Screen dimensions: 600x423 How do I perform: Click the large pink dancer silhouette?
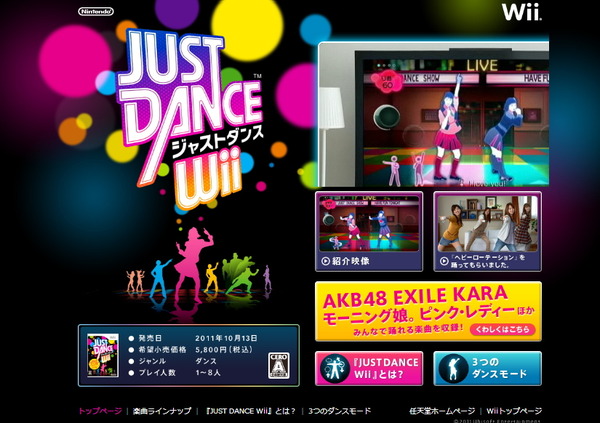pyautogui.click(x=191, y=264)
